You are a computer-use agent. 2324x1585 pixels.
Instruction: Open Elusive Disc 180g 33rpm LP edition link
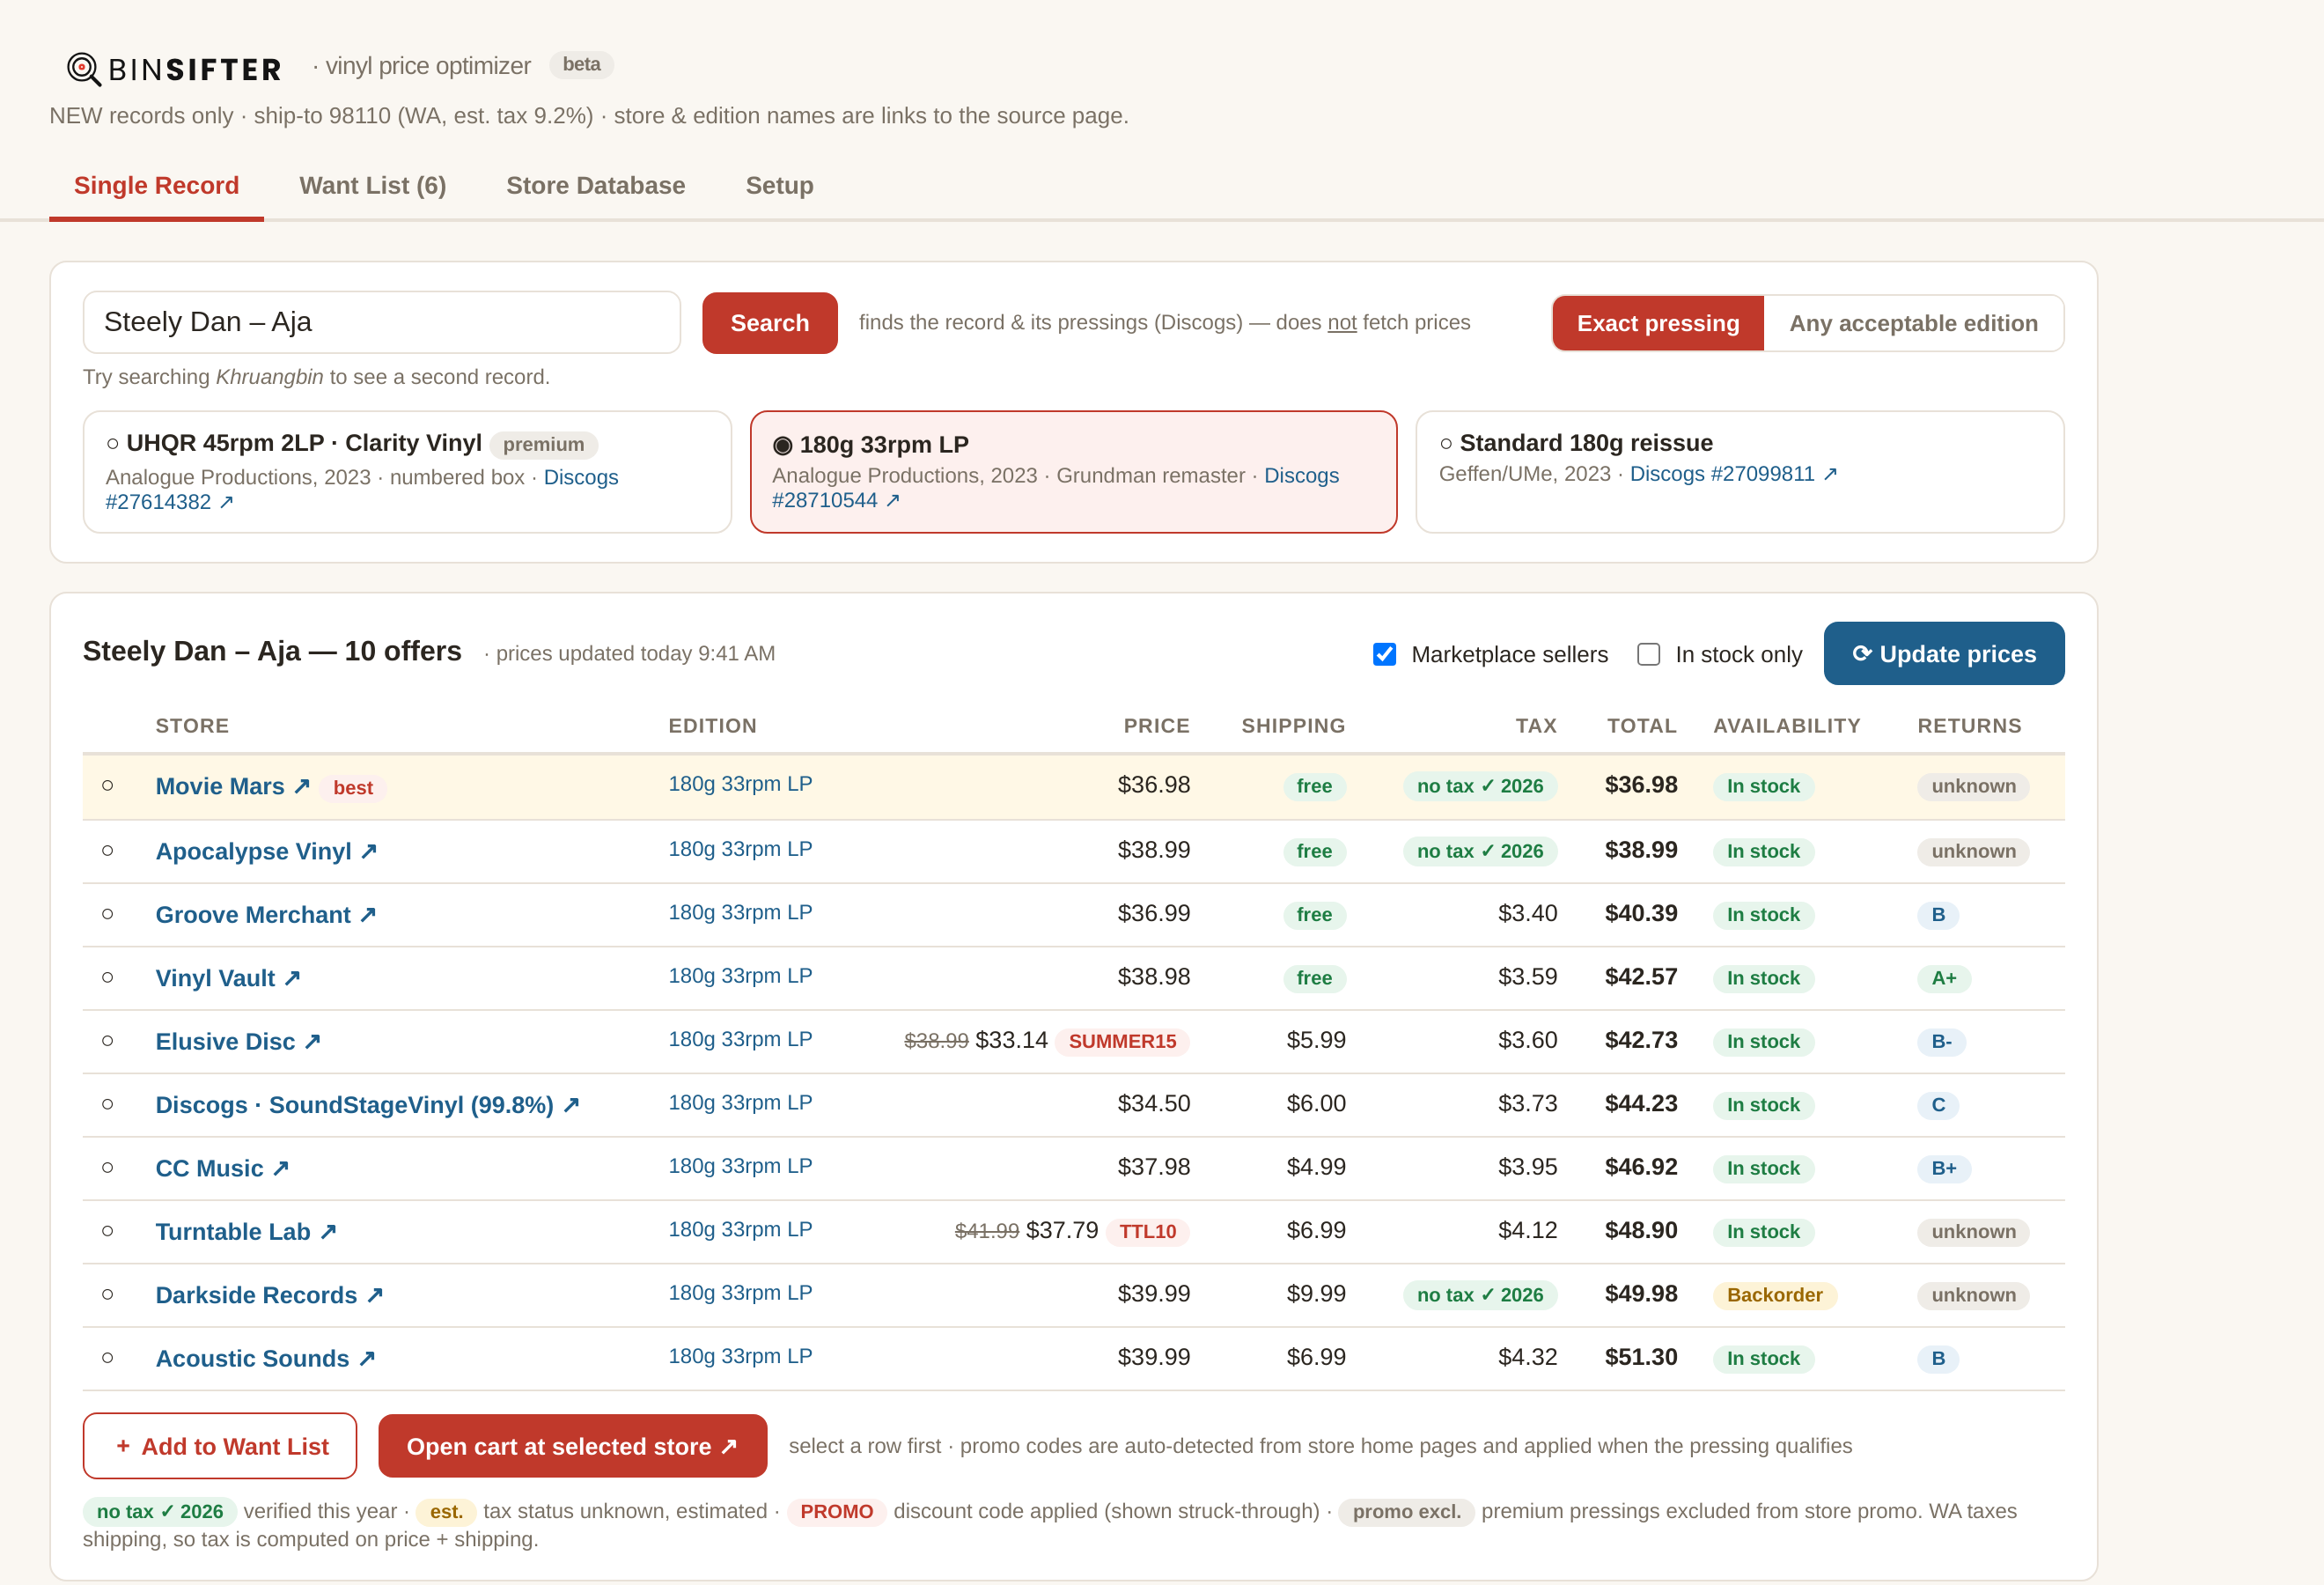pos(740,1040)
